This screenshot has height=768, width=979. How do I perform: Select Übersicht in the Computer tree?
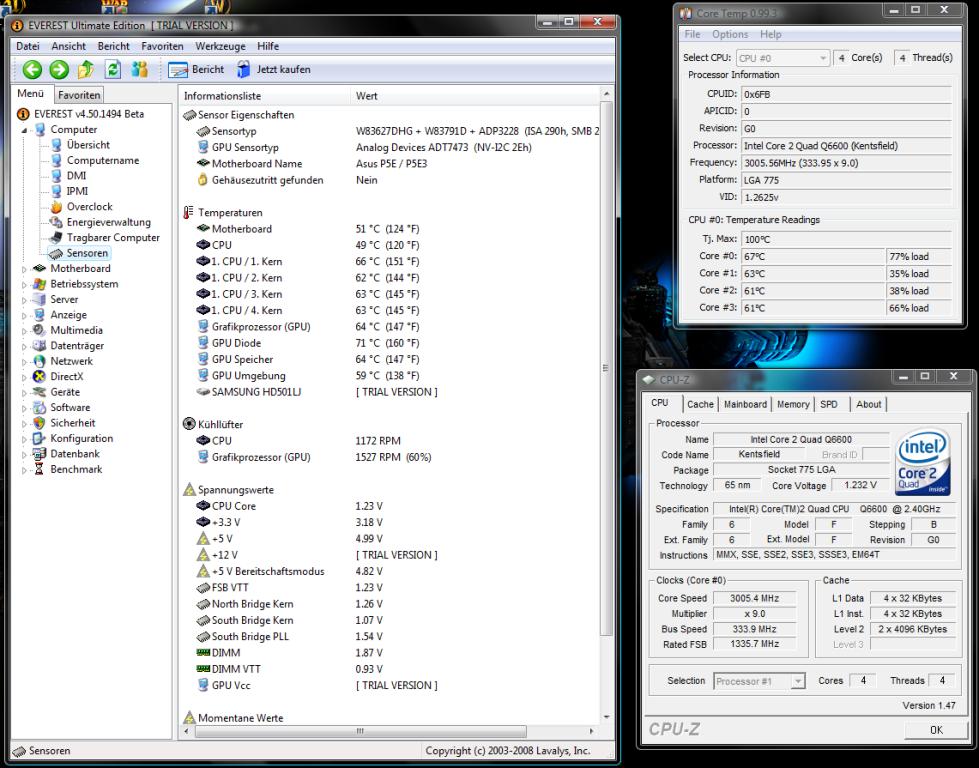[x=88, y=145]
